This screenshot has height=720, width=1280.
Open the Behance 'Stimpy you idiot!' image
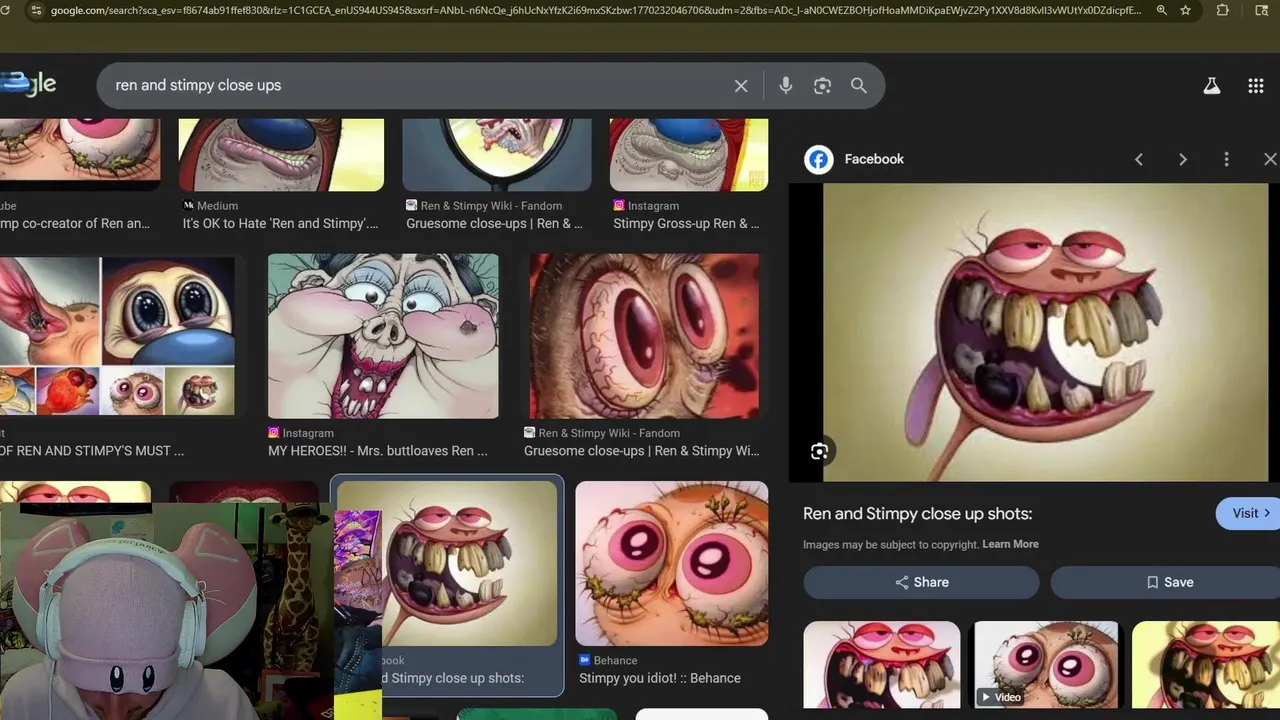672,563
